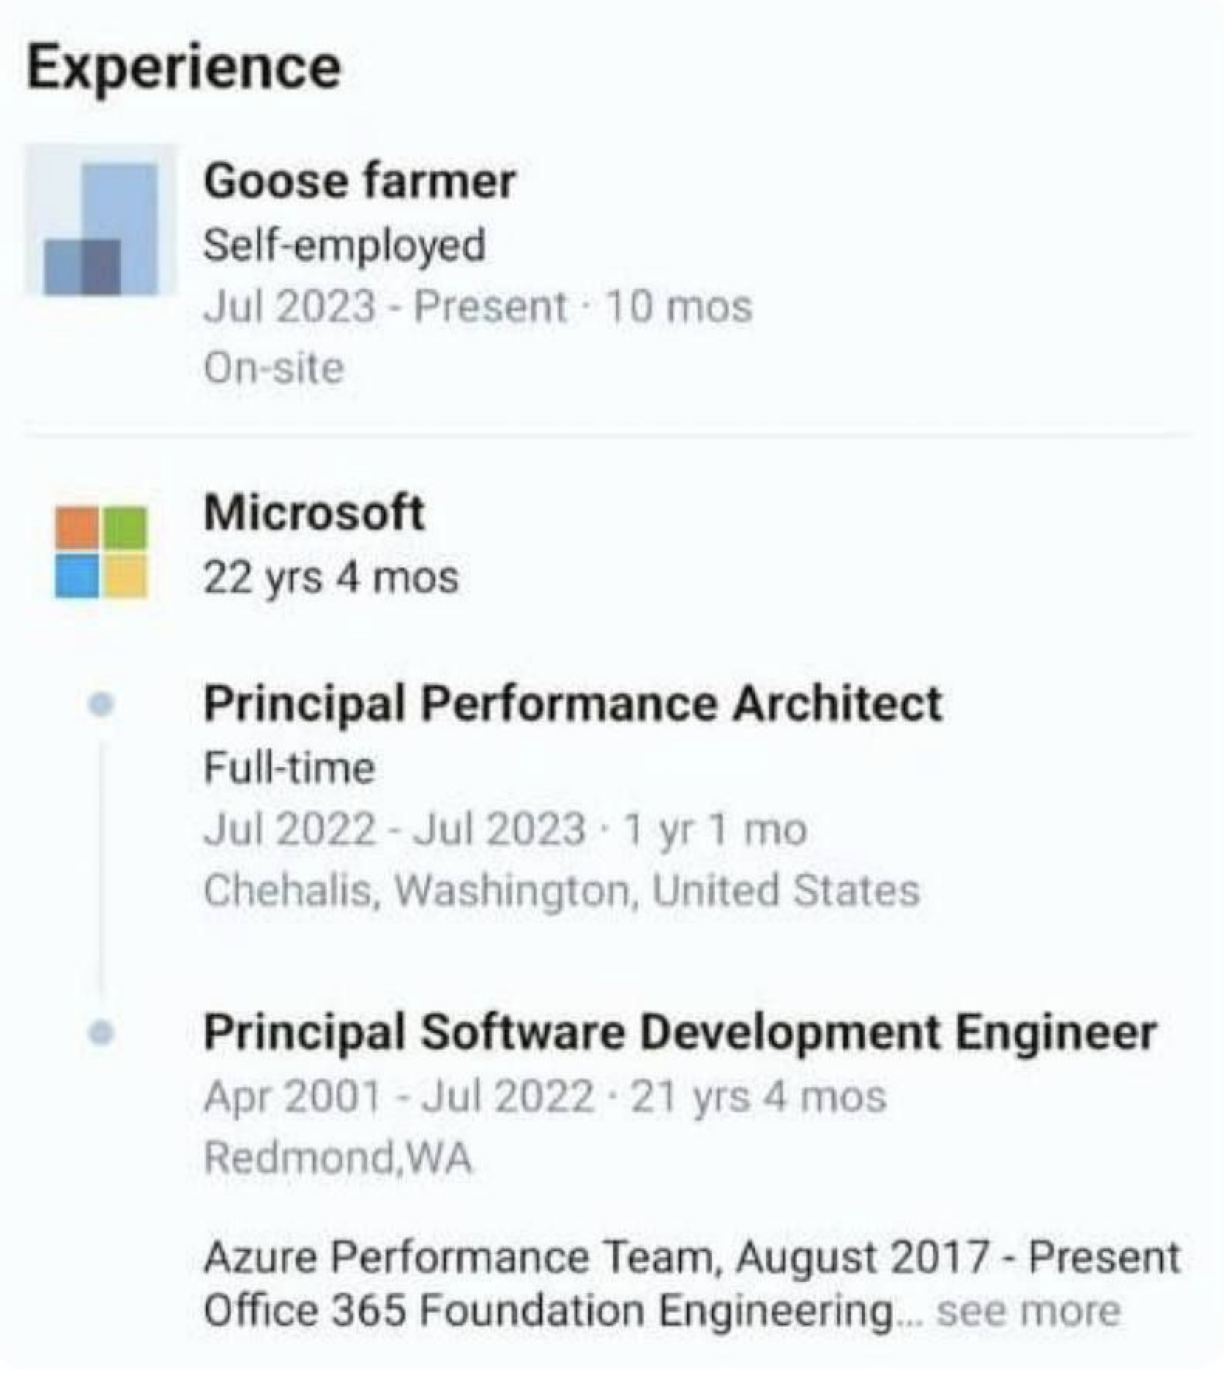Click the Jul 2023 - Present date range

385,307
